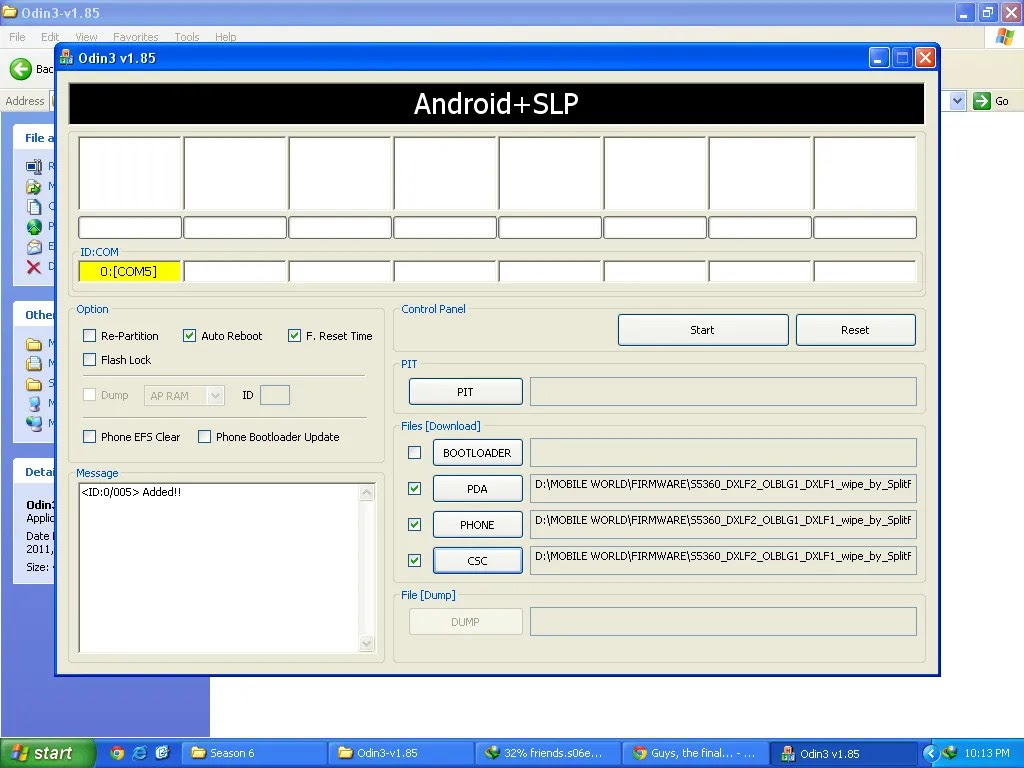Click the My Computer icon in Other Places

pos(33,403)
